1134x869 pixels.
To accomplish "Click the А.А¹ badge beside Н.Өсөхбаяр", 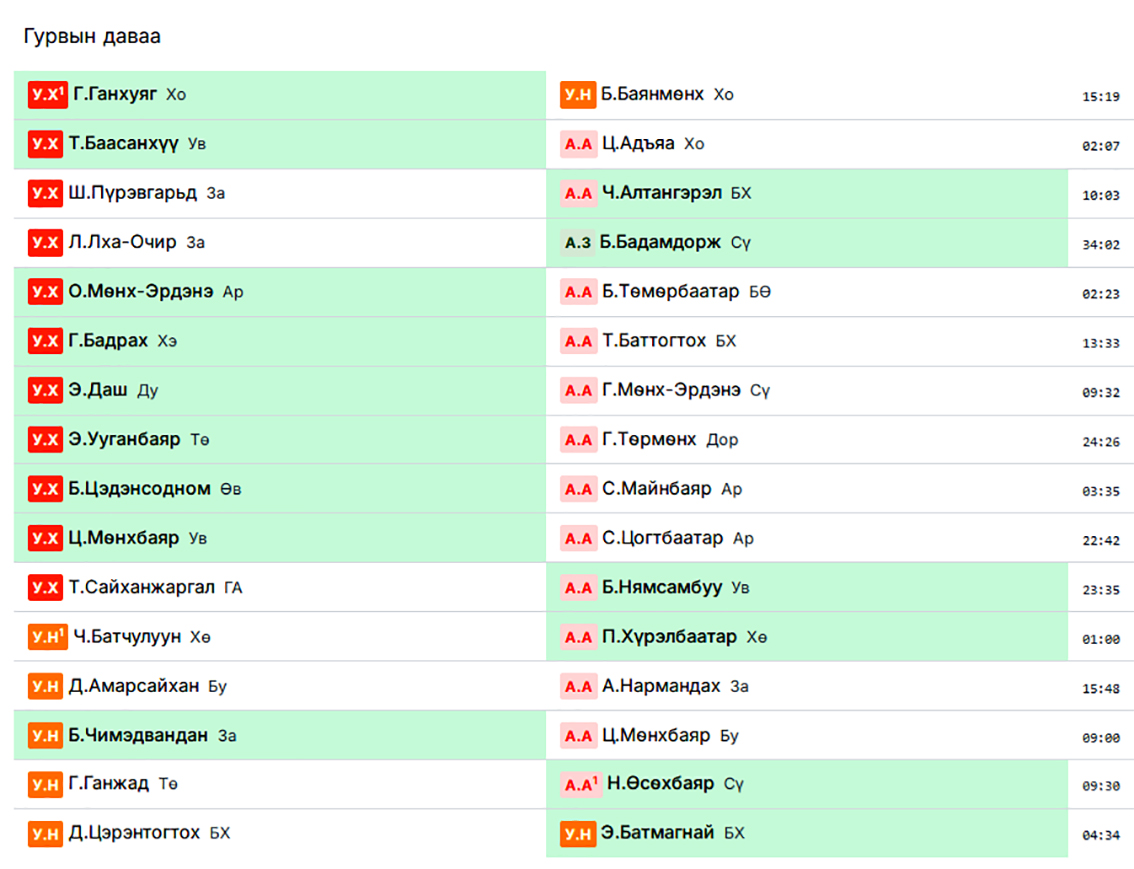I will (x=580, y=784).
